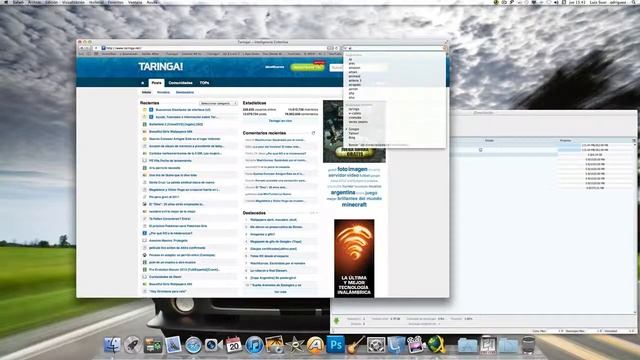Open the Calendar icon showing 20
The image size is (640, 360).
[x=233, y=345]
